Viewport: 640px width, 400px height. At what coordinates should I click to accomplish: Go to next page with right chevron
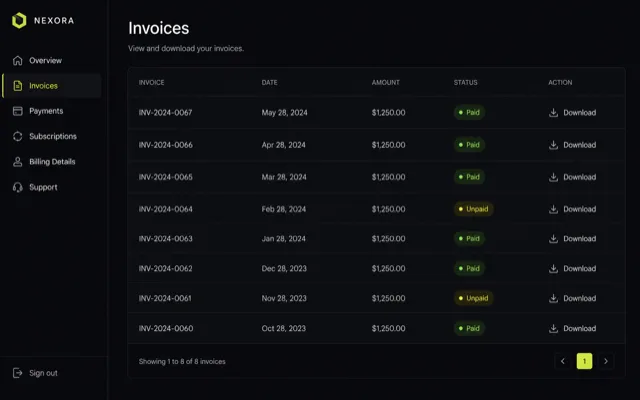coord(606,361)
